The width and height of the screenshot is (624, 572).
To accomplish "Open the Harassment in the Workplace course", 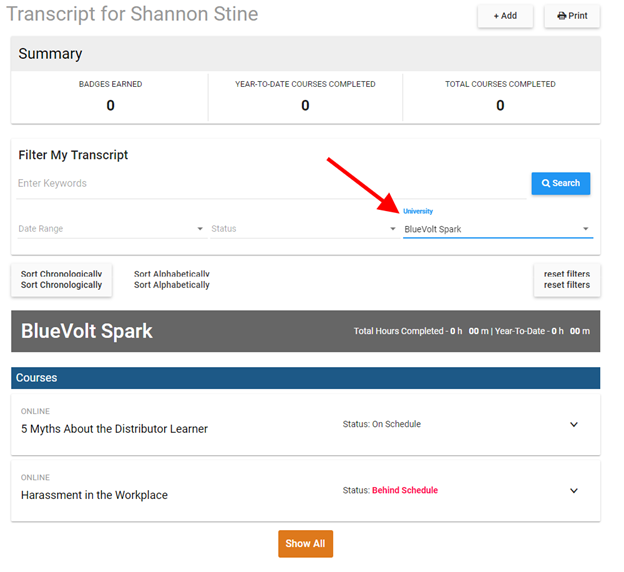I will [x=94, y=495].
